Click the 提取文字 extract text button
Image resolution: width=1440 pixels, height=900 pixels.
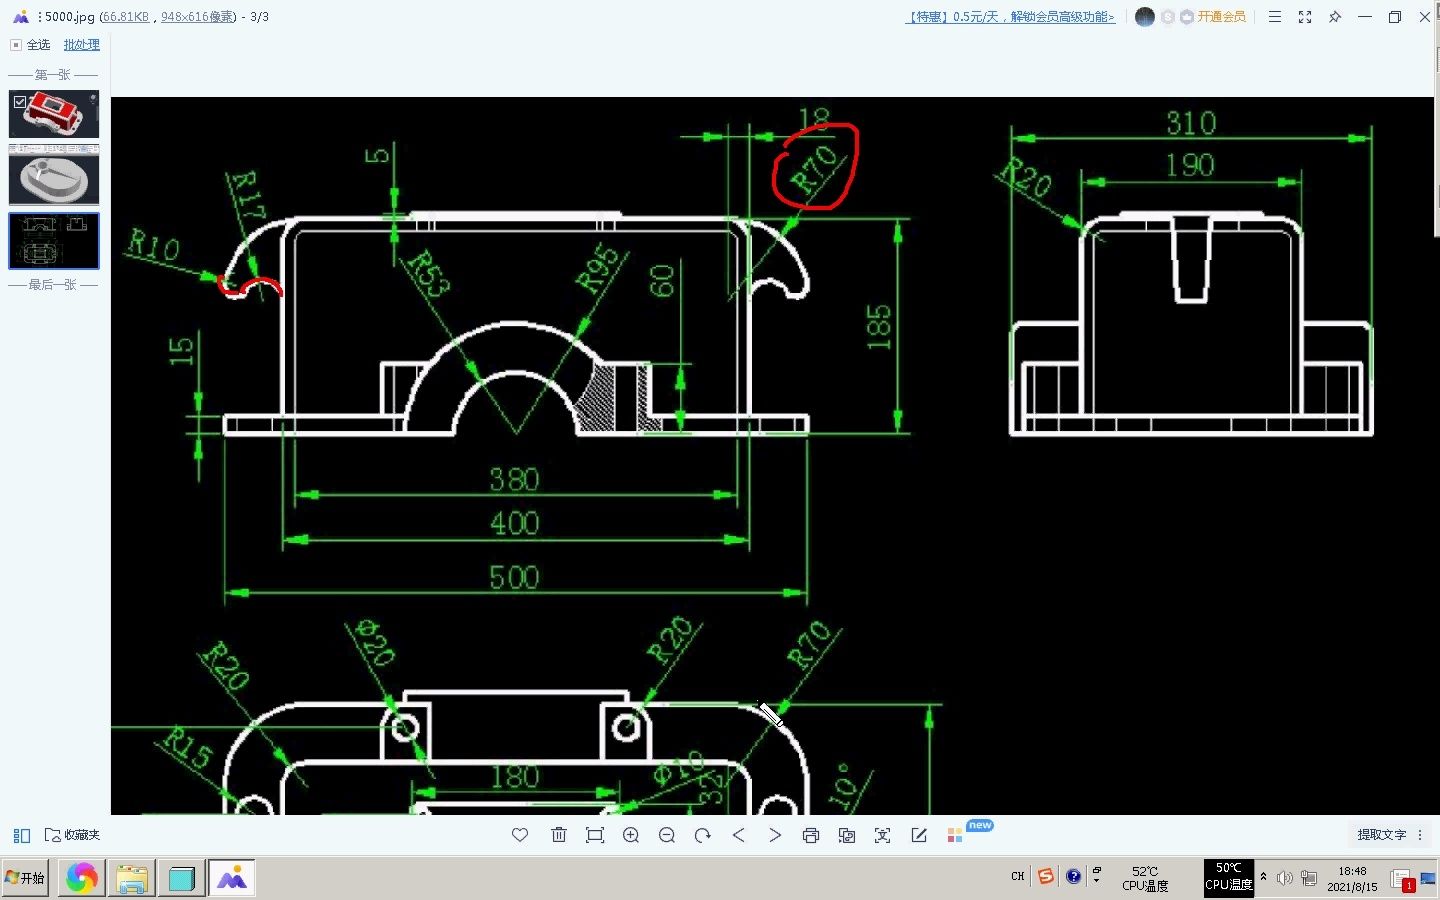tap(1381, 835)
